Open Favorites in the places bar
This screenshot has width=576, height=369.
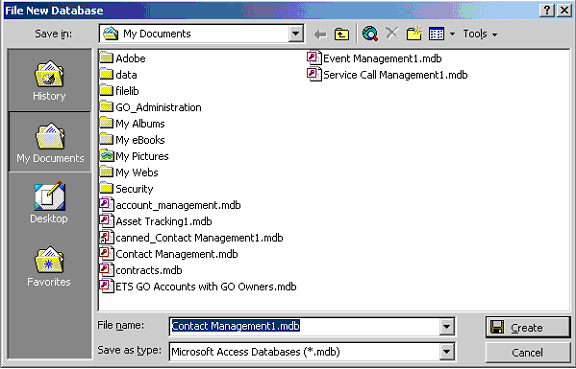tap(49, 266)
